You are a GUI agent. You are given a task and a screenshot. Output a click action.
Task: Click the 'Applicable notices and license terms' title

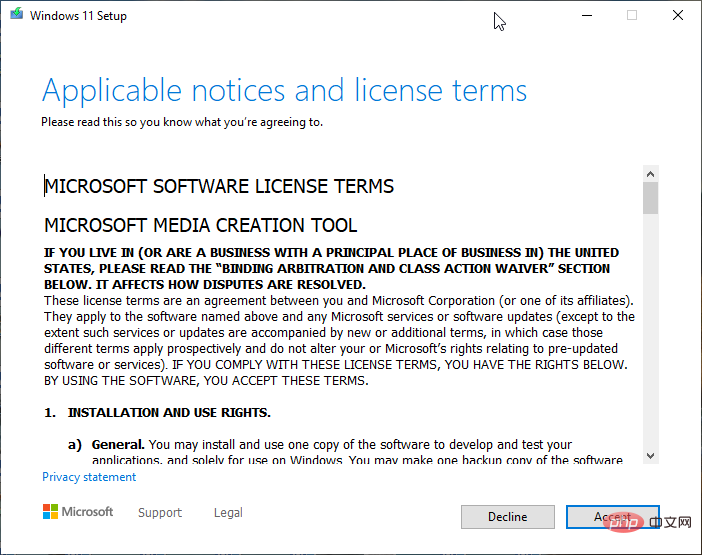pyautogui.click(x=284, y=91)
